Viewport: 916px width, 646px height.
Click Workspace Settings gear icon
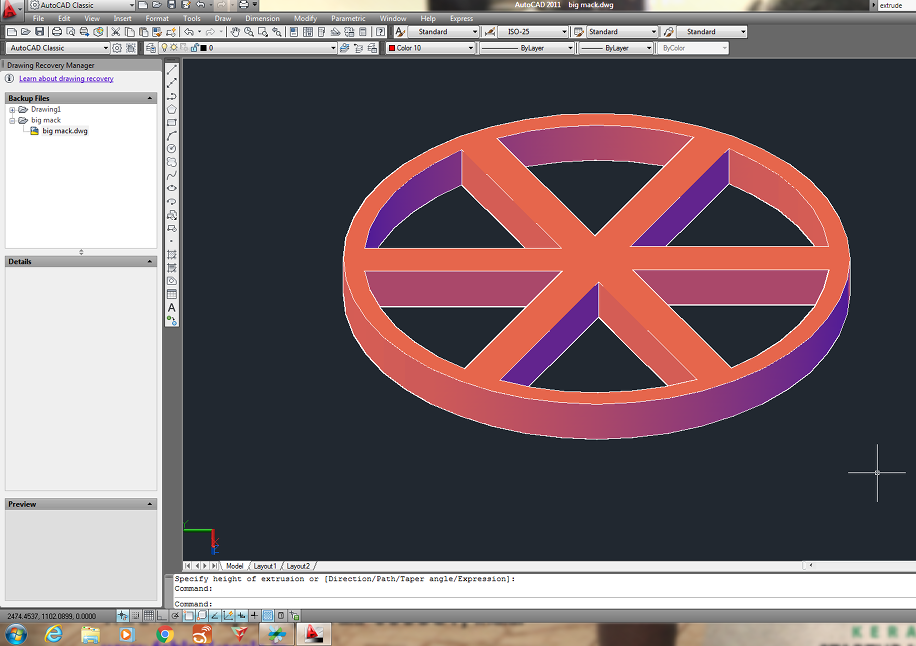pos(117,48)
